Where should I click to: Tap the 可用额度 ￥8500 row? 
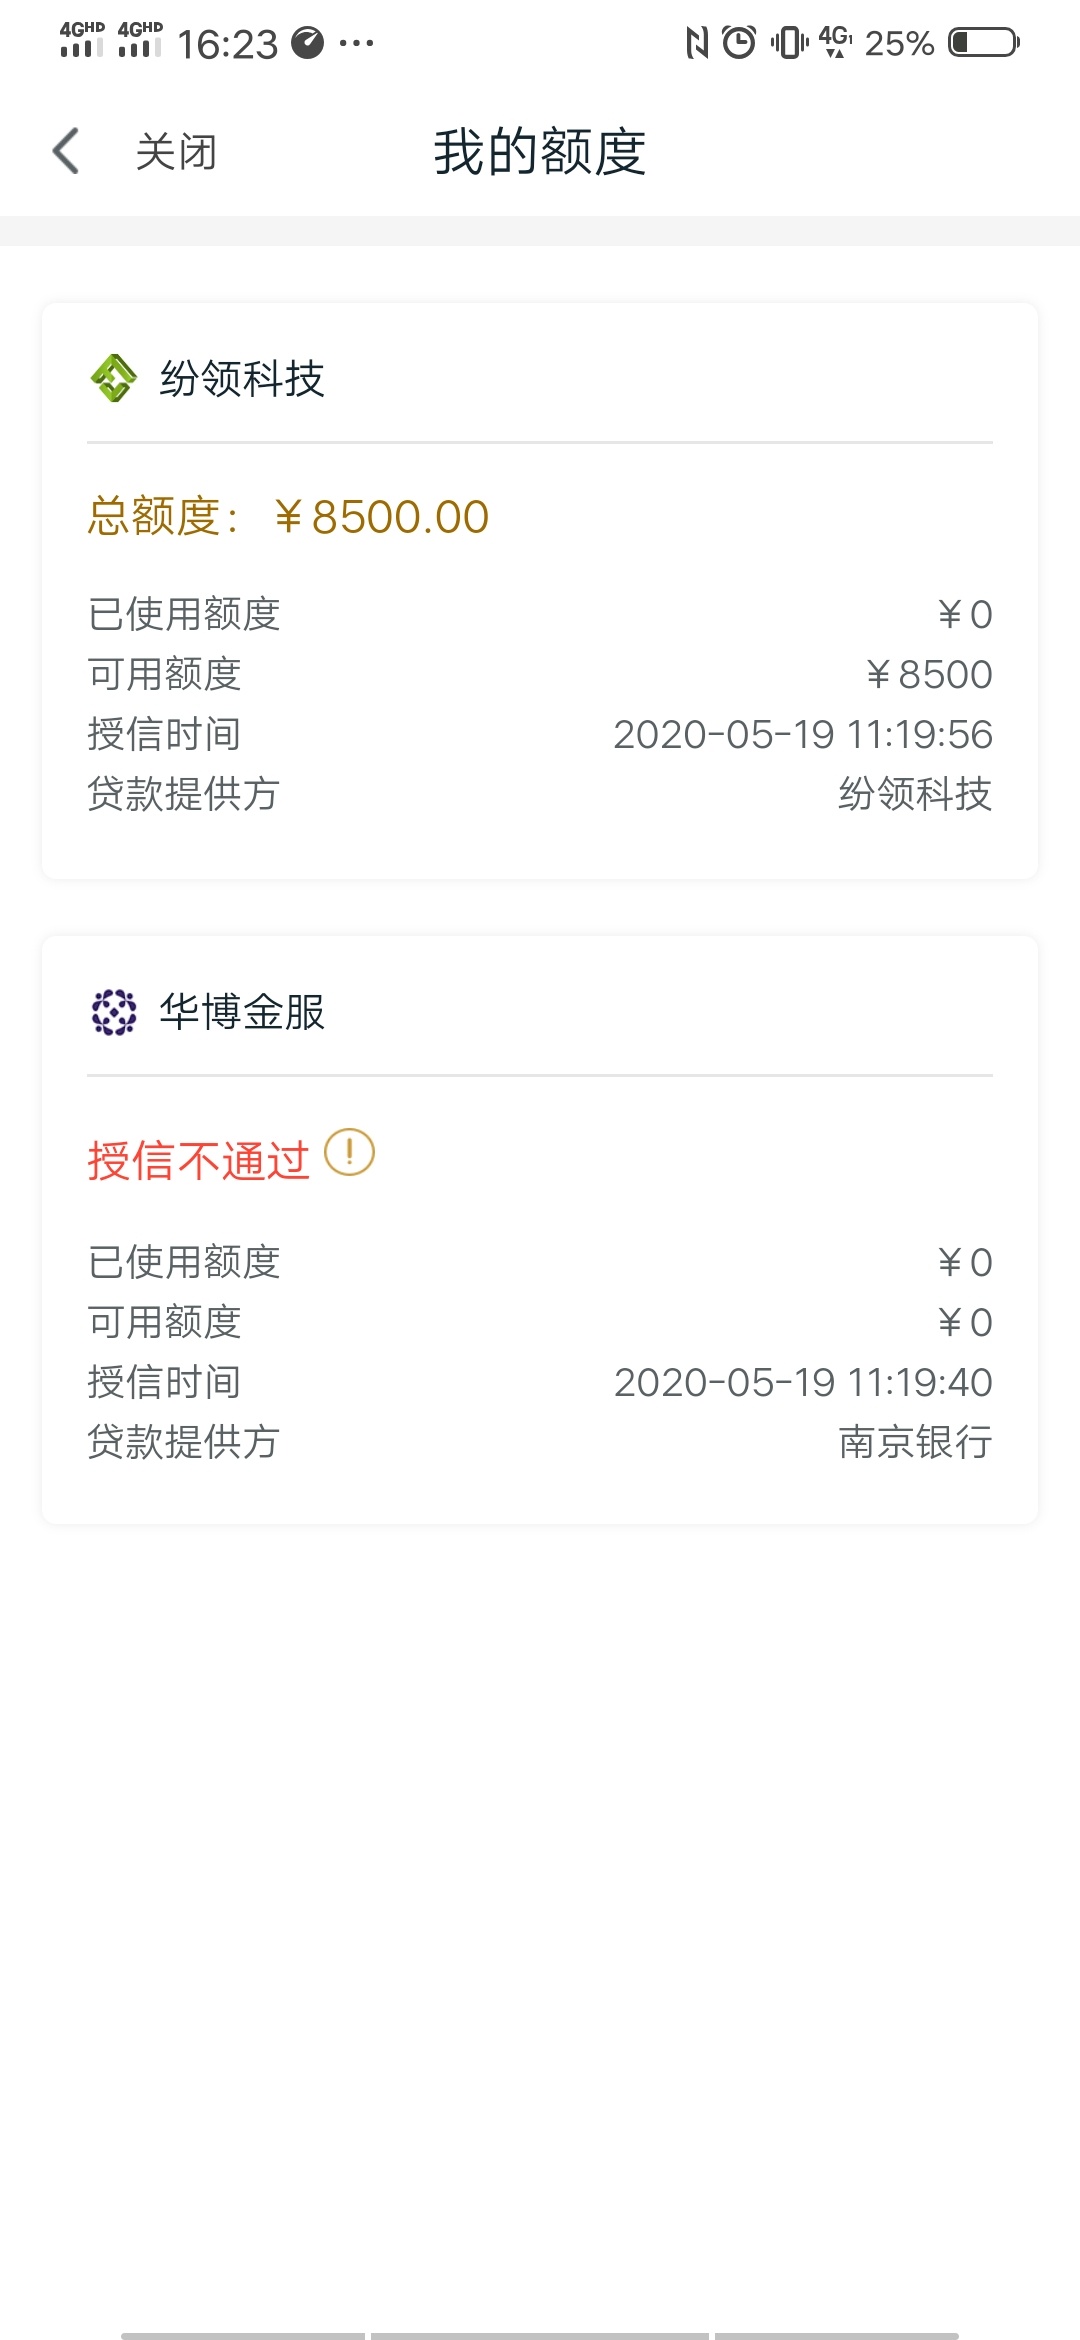point(540,675)
